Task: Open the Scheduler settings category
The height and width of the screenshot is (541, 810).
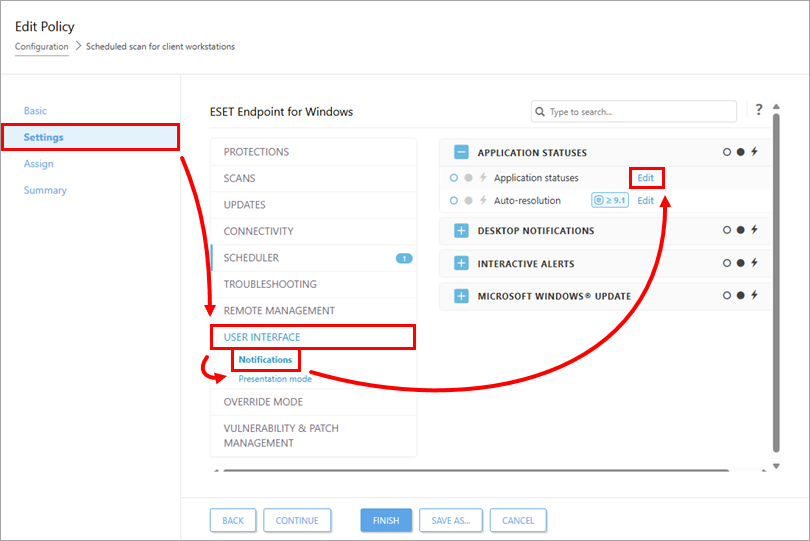Action: click(252, 258)
